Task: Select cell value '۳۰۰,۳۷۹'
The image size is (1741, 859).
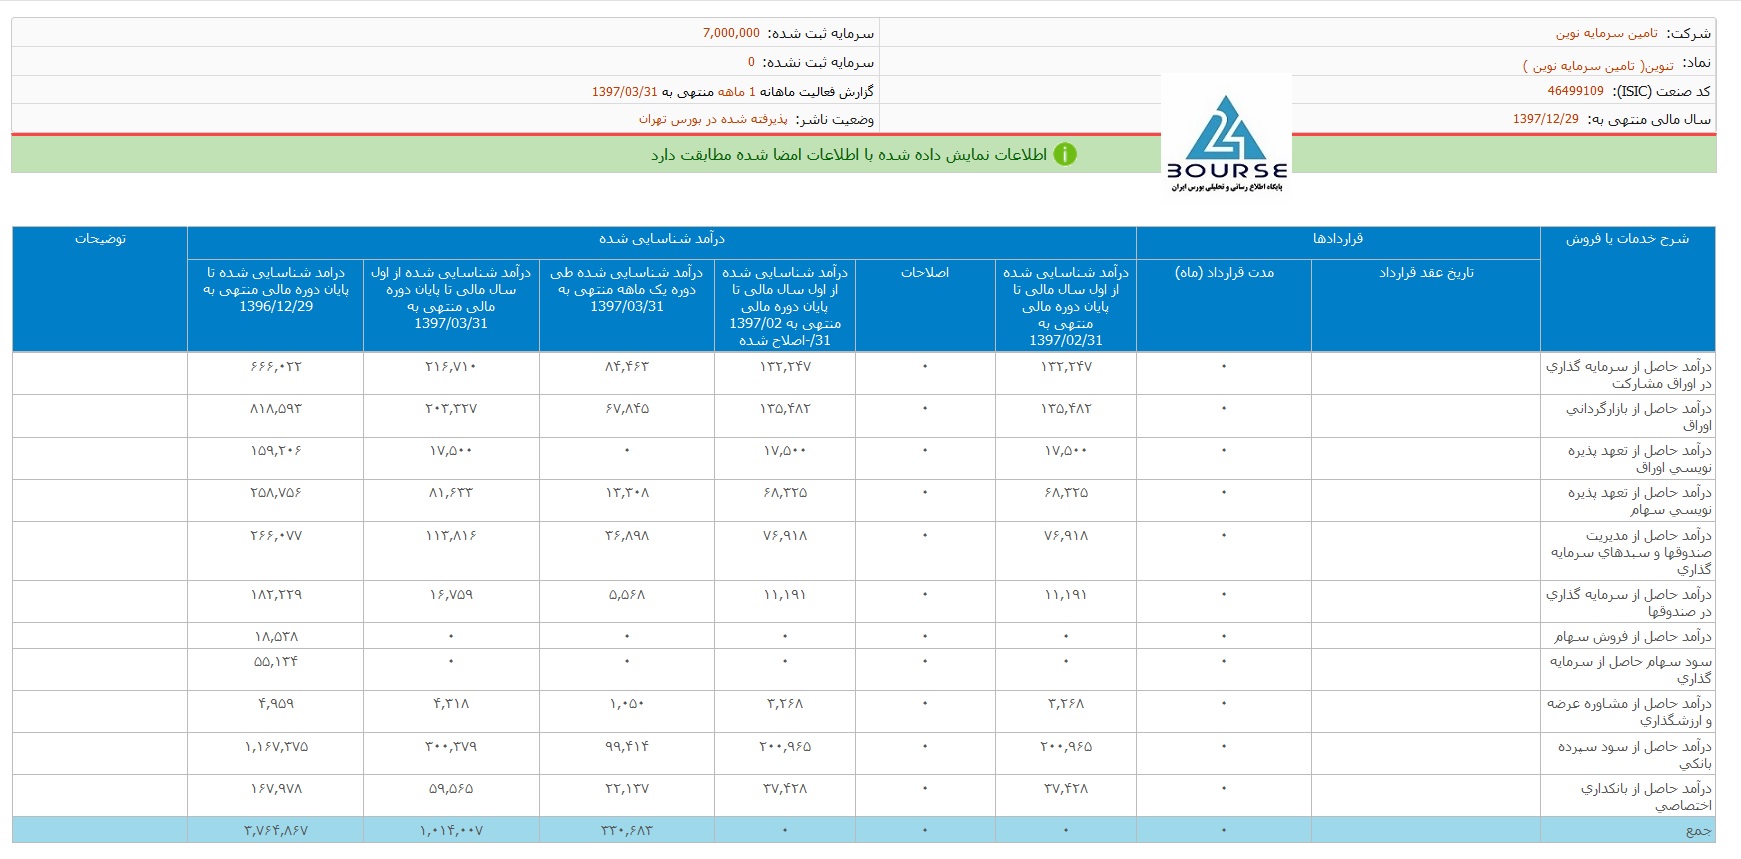Action: pos(451,747)
